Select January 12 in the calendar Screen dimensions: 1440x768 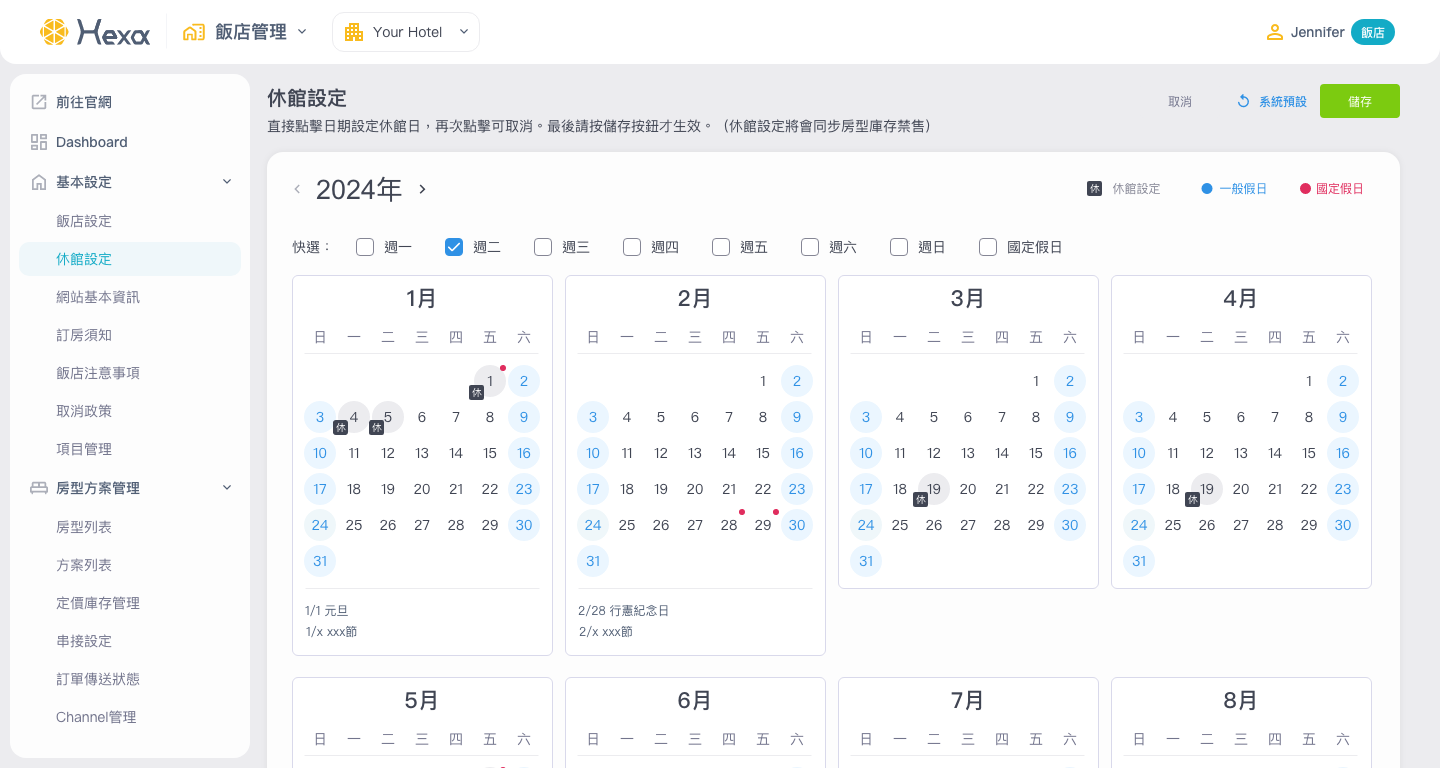(388, 453)
